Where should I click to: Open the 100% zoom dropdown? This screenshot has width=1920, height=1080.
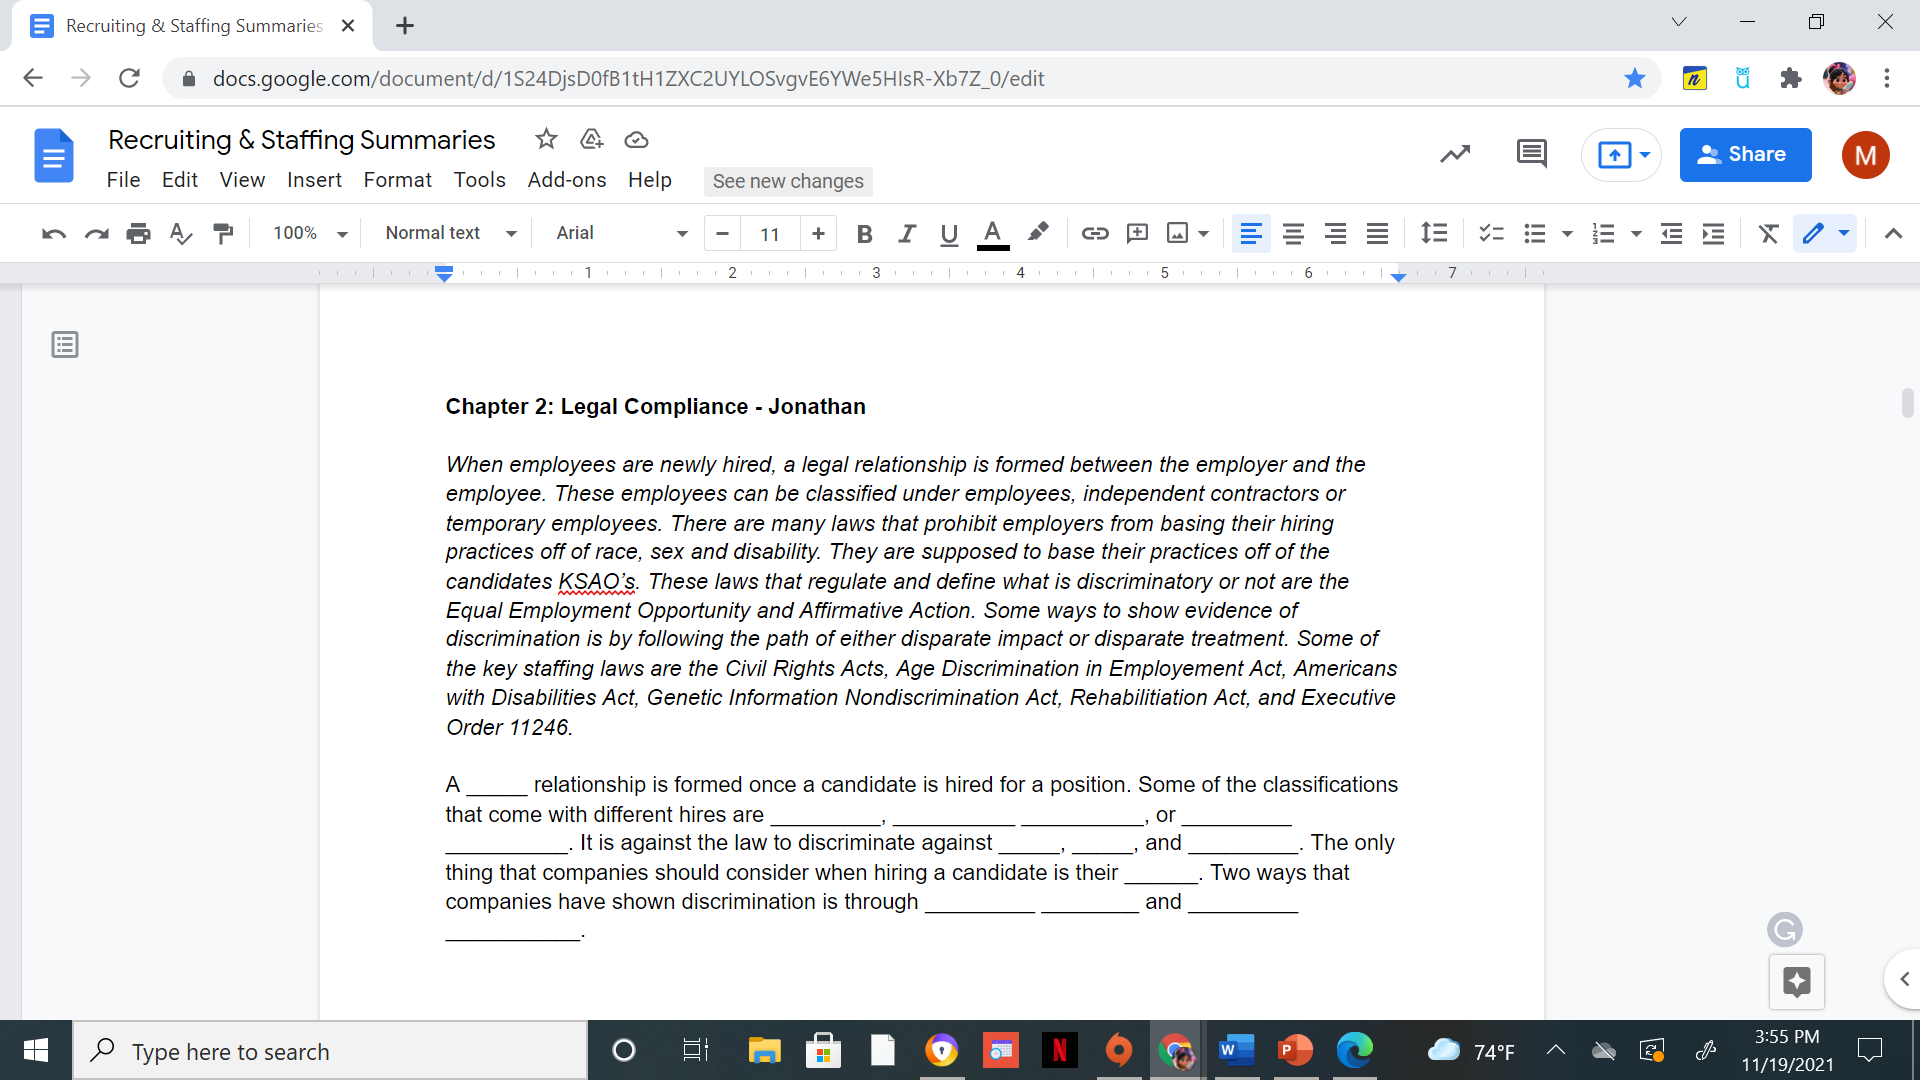[x=310, y=233]
